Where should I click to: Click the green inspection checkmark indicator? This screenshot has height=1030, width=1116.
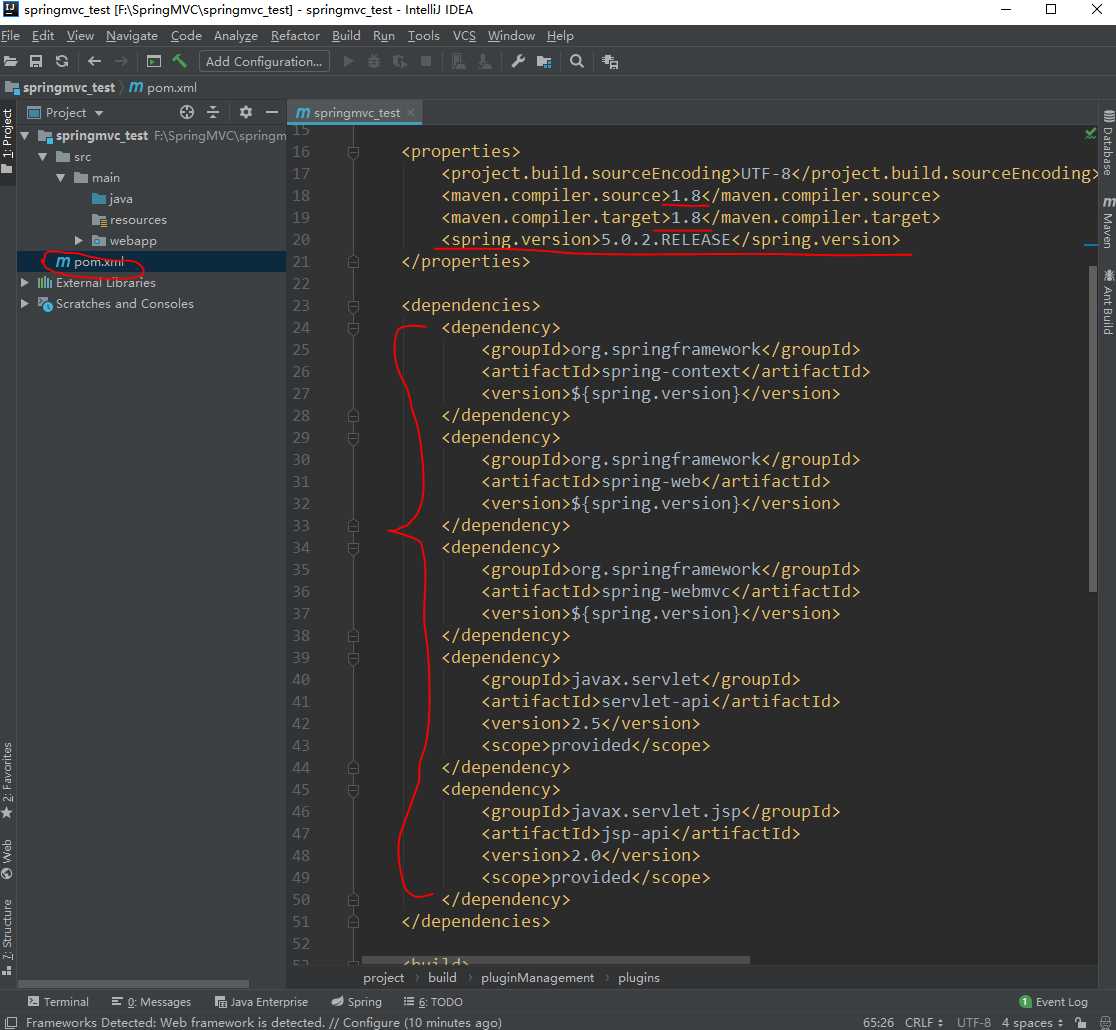click(1090, 133)
